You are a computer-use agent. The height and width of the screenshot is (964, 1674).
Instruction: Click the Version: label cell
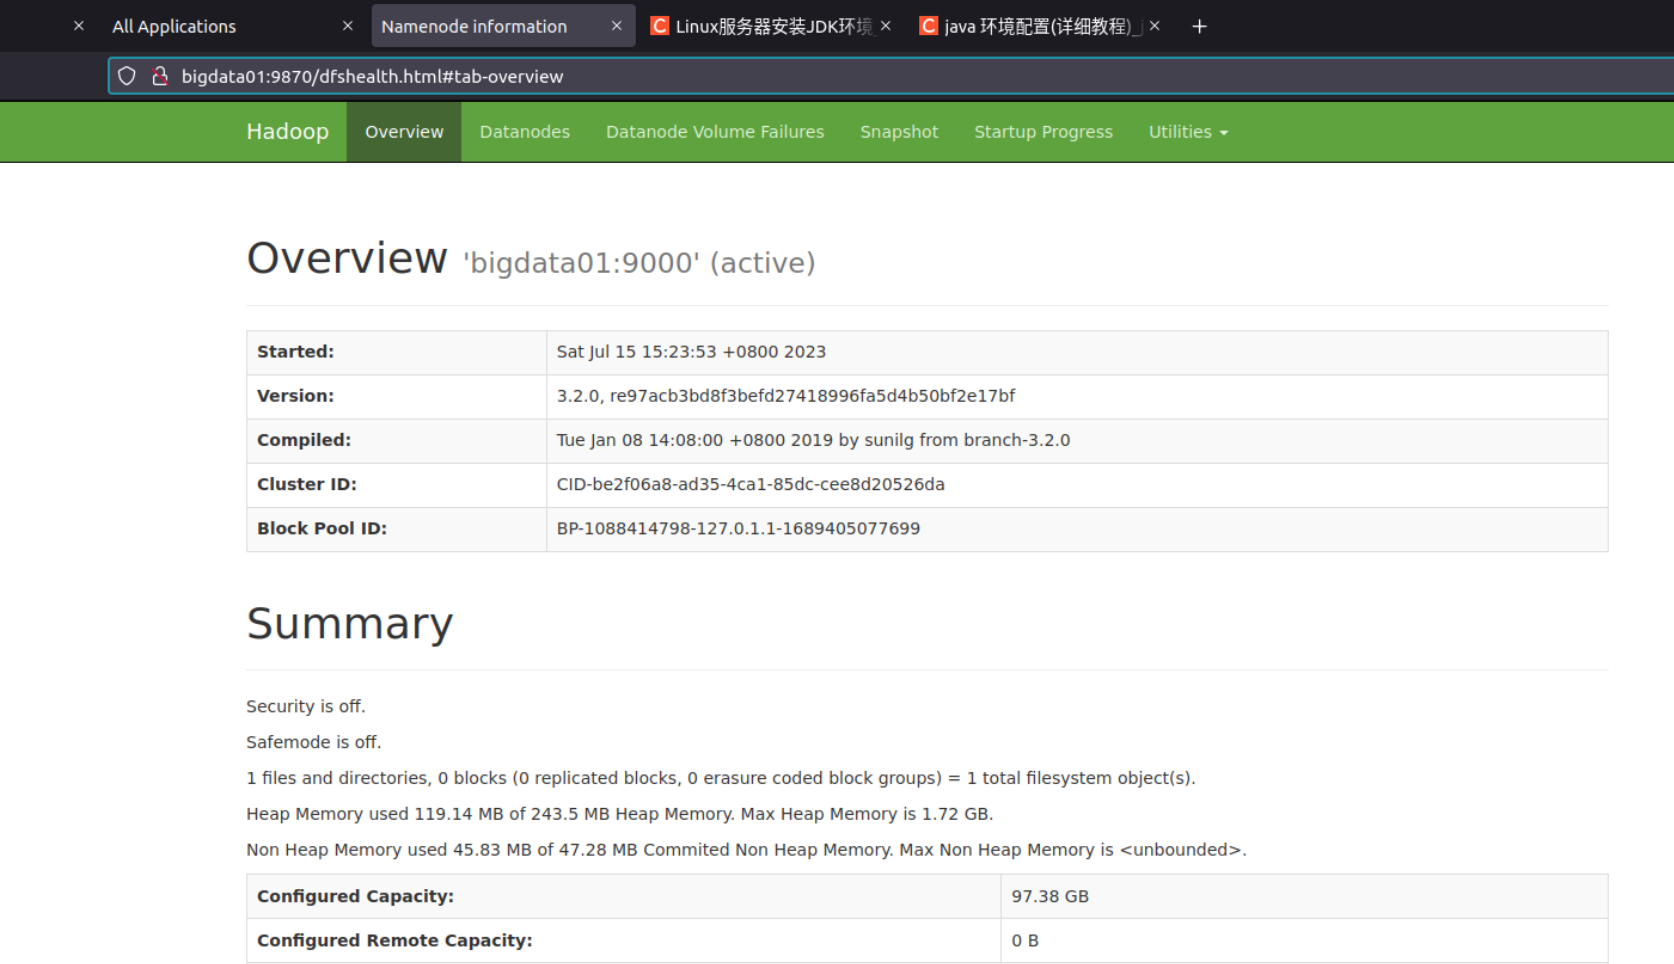[396, 396]
